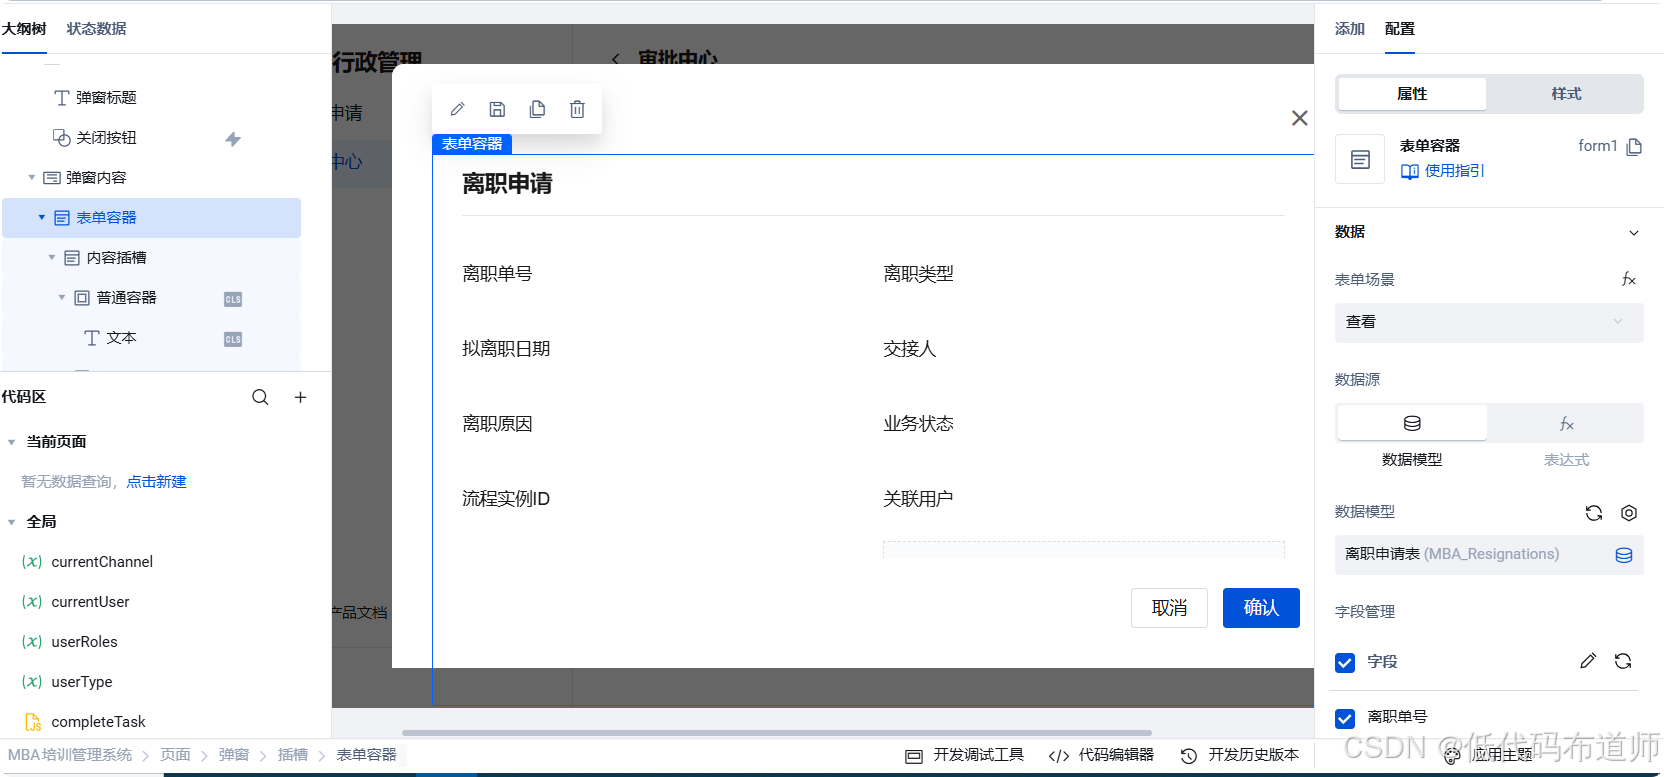The width and height of the screenshot is (1664, 777).
Task: Collapse the 数据 properties section
Action: pyautogui.click(x=1634, y=233)
